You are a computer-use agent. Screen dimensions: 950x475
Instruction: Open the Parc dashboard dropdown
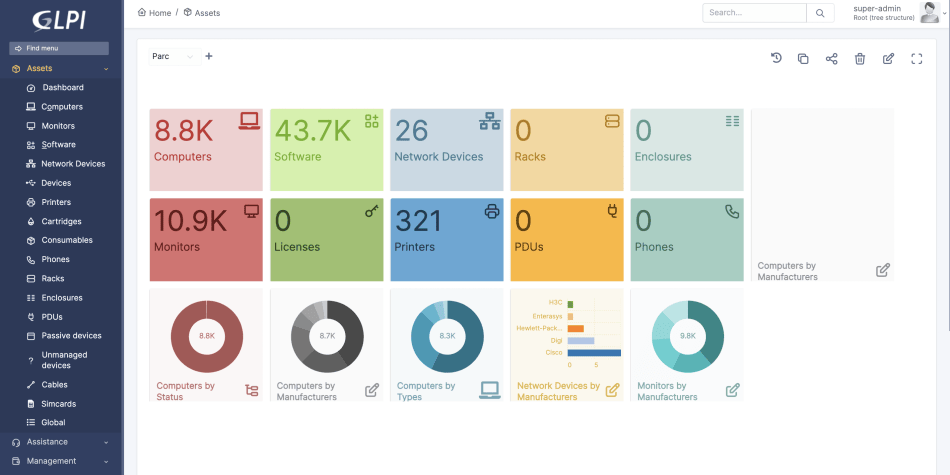coord(174,56)
